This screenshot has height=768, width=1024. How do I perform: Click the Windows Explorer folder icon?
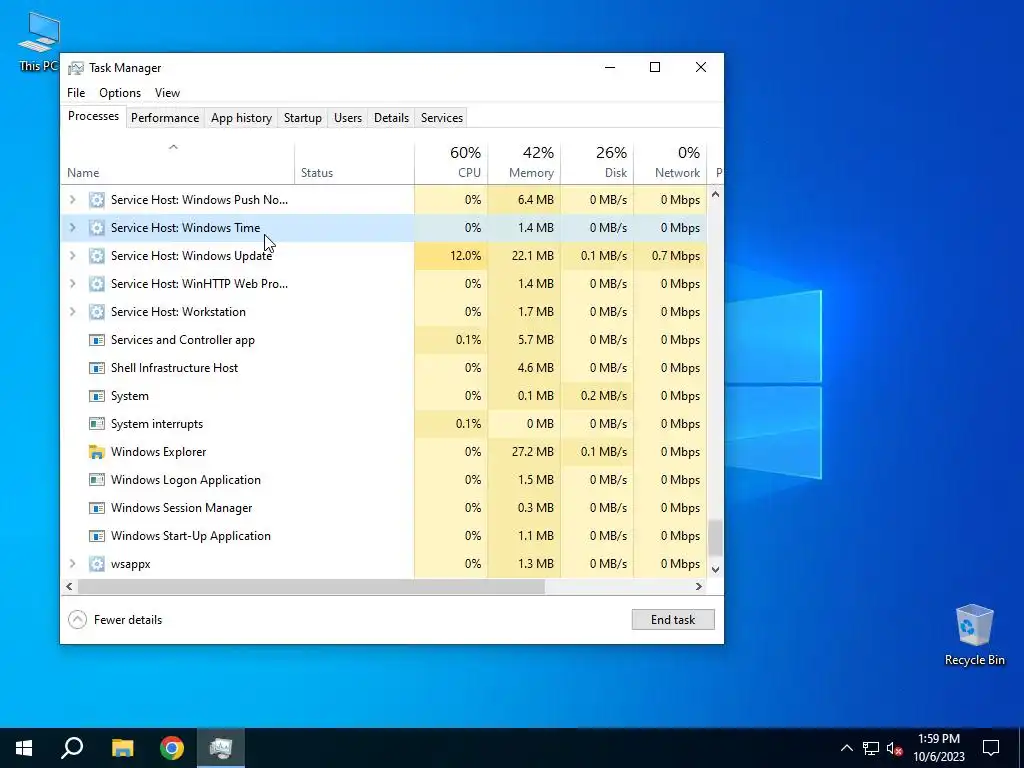97,452
